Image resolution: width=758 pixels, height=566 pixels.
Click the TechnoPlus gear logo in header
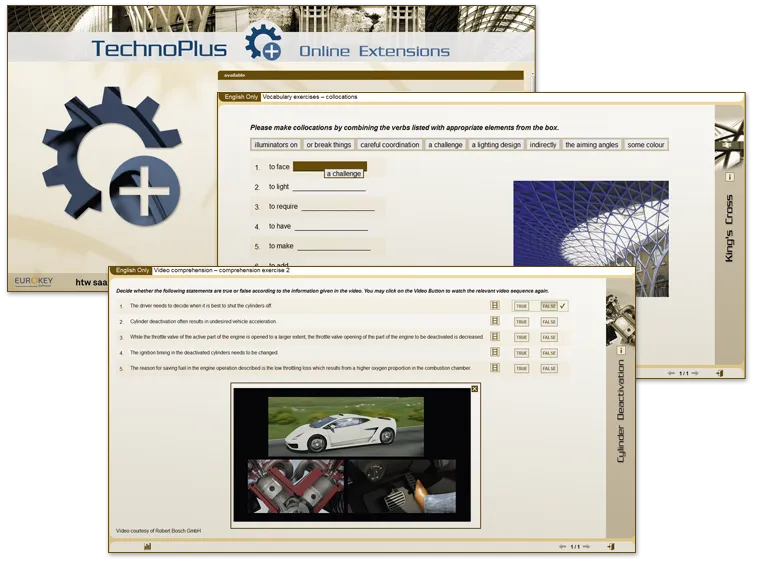(x=263, y=43)
